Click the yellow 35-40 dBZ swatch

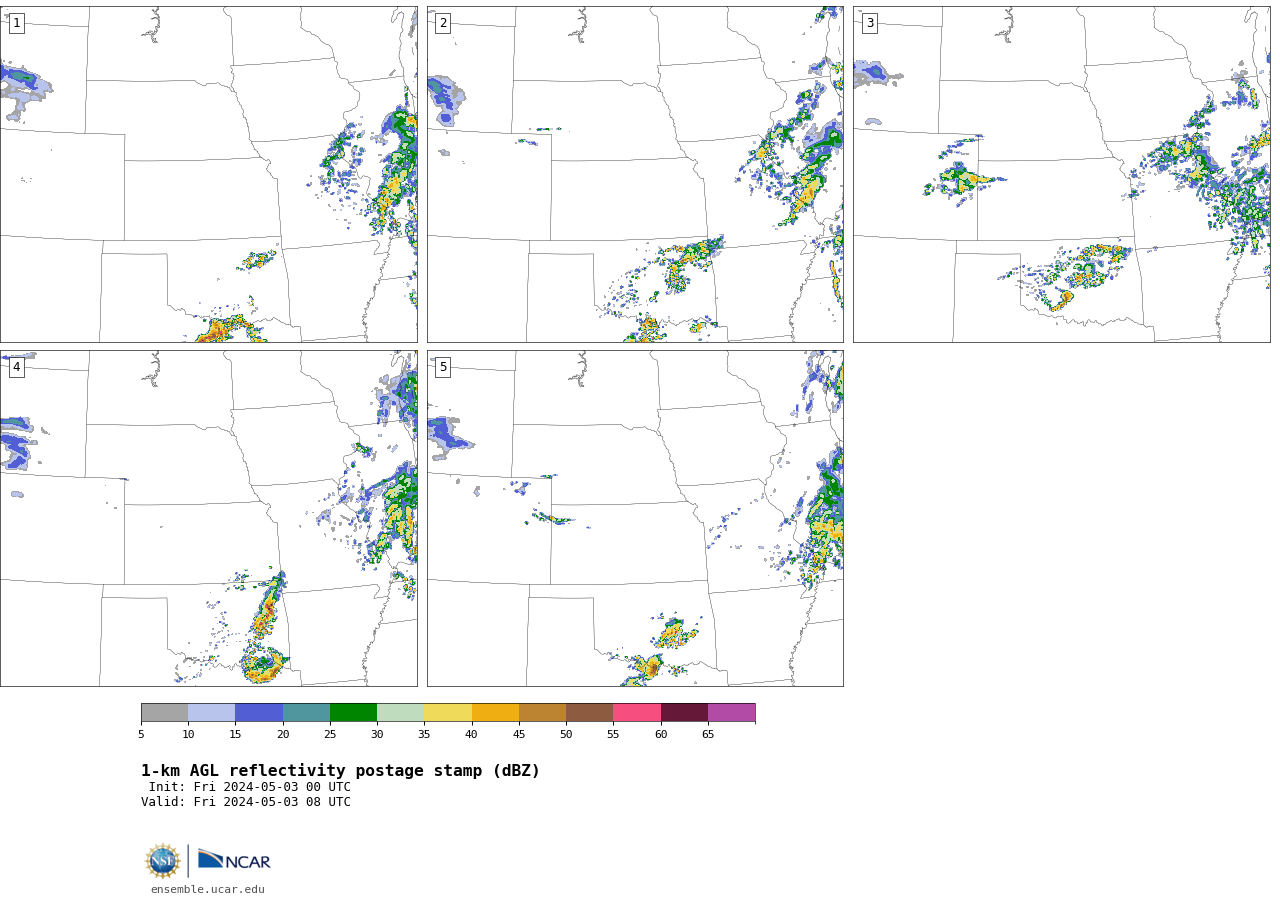click(x=448, y=712)
